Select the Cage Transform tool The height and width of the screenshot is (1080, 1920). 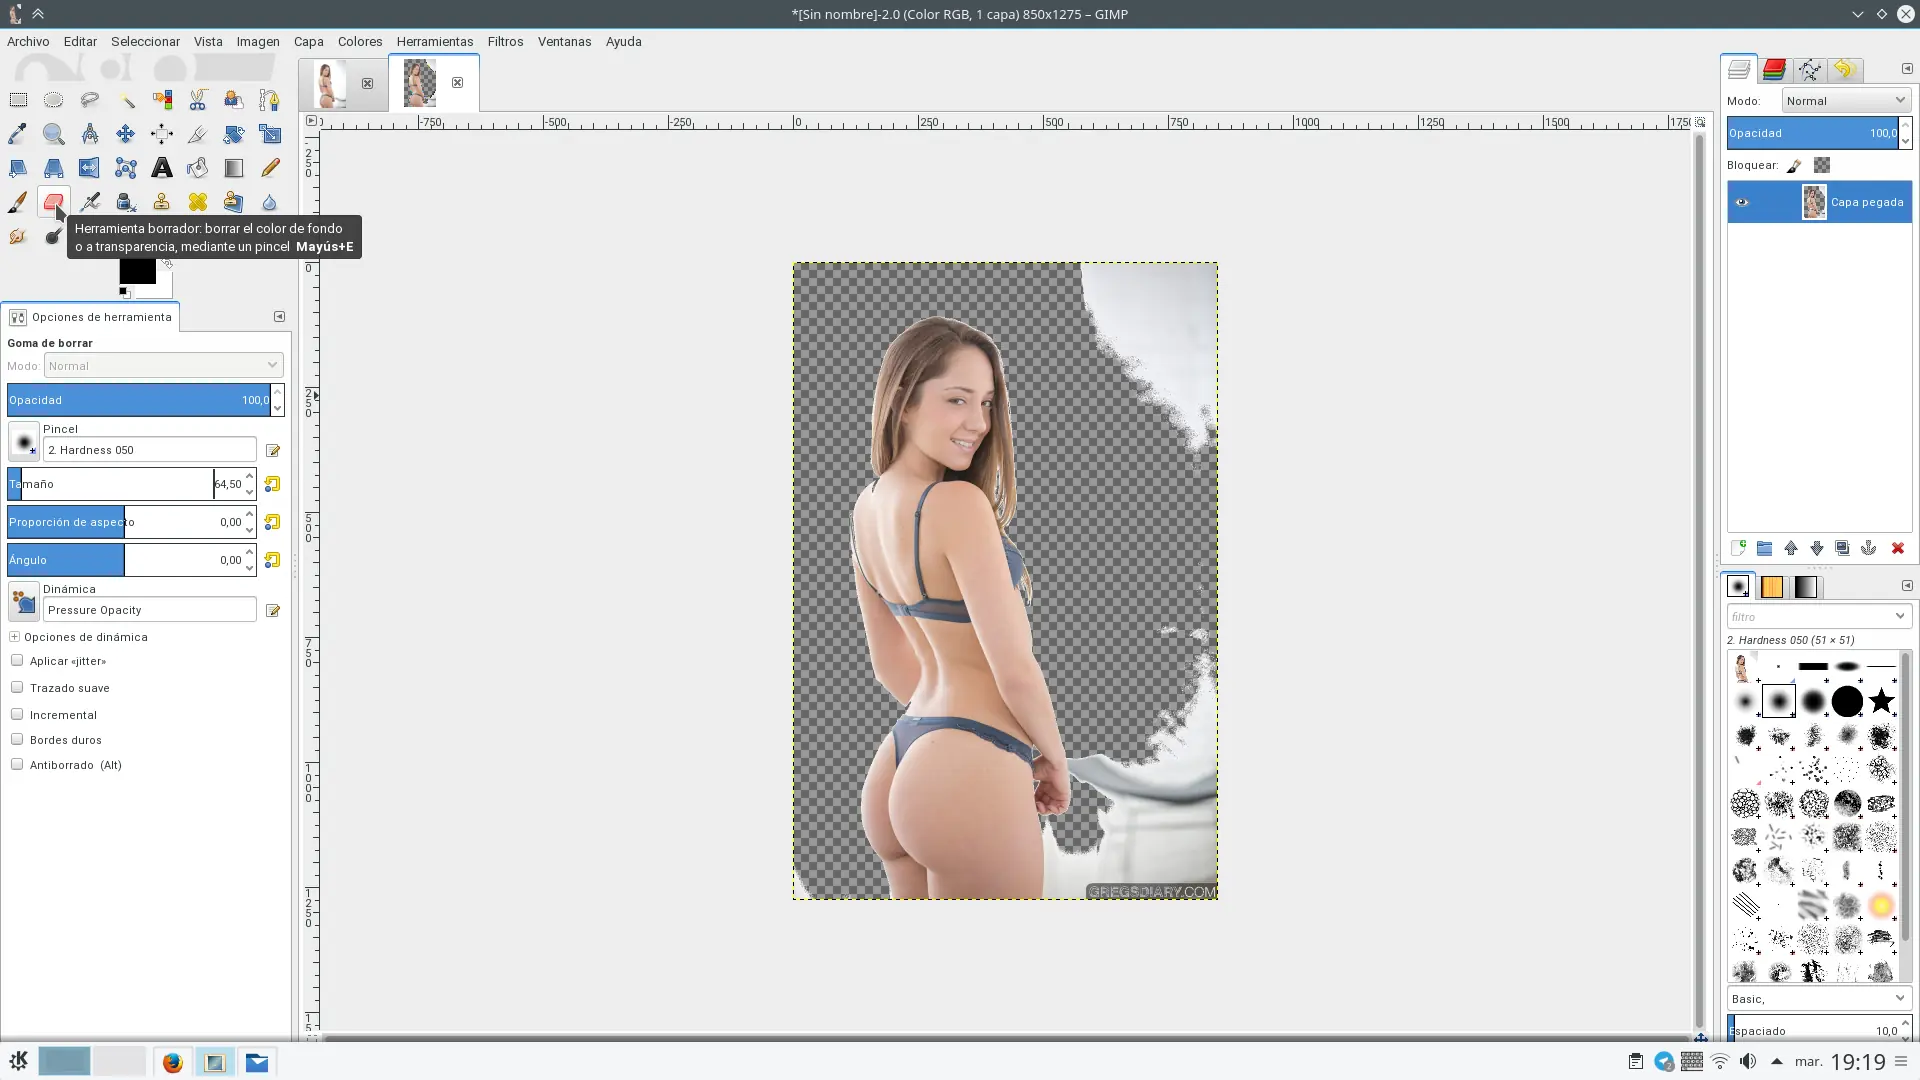pos(126,168)
